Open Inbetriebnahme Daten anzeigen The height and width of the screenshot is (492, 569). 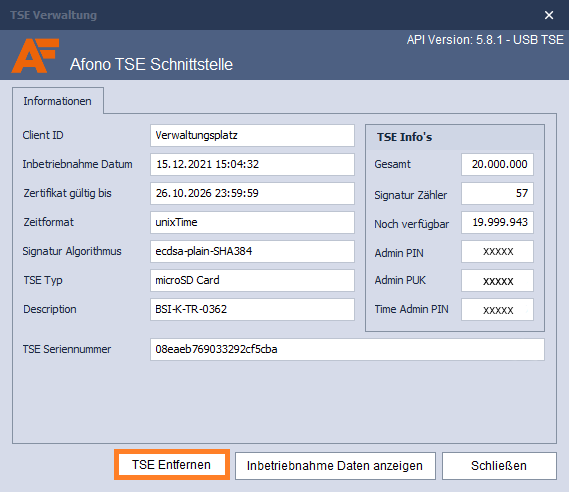(x=335, y=466)
